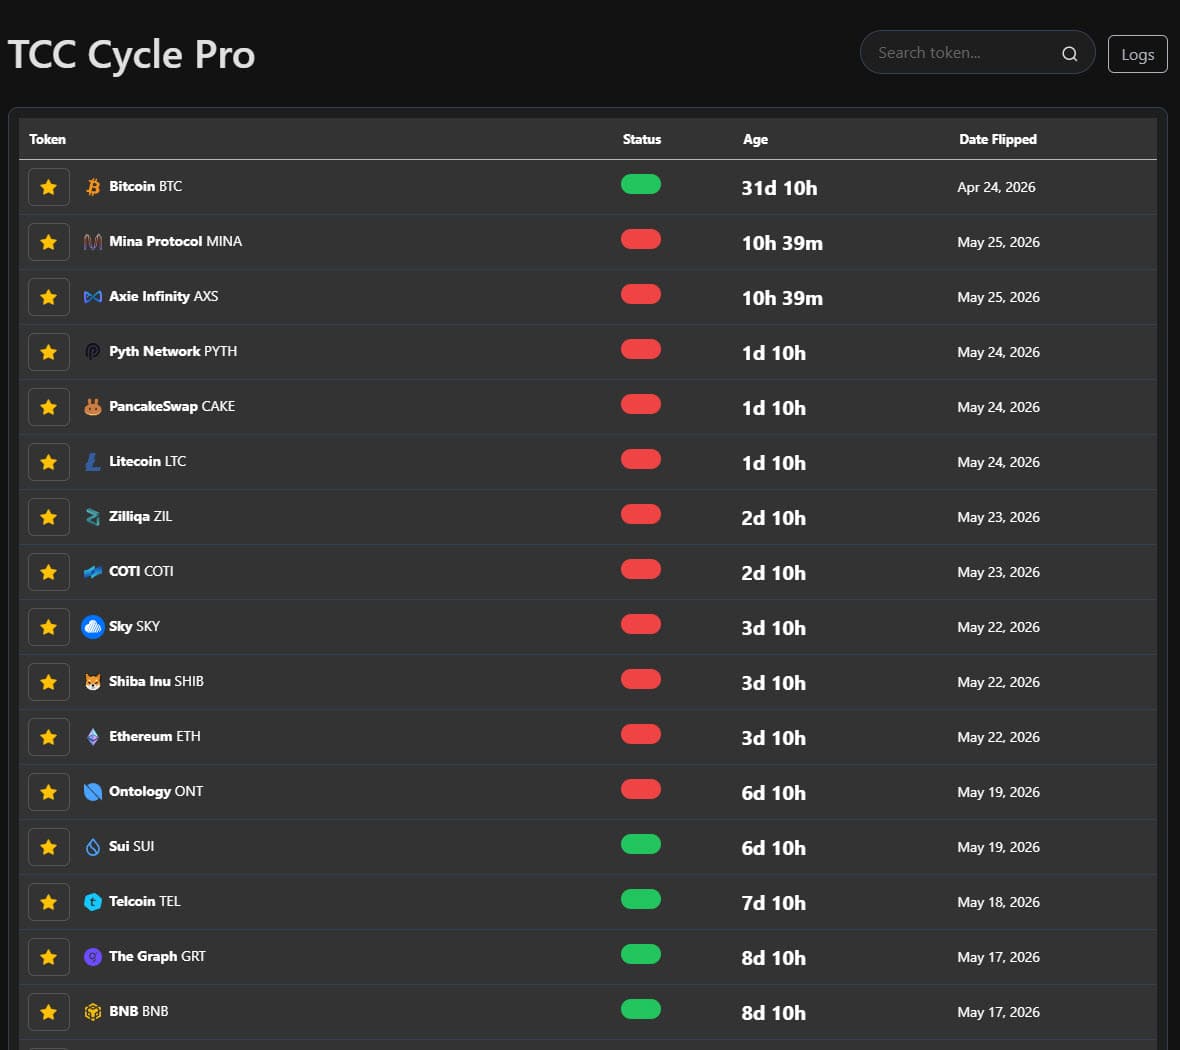
Task: Unstar the BNB row
Action: (x=49, y=1012)
